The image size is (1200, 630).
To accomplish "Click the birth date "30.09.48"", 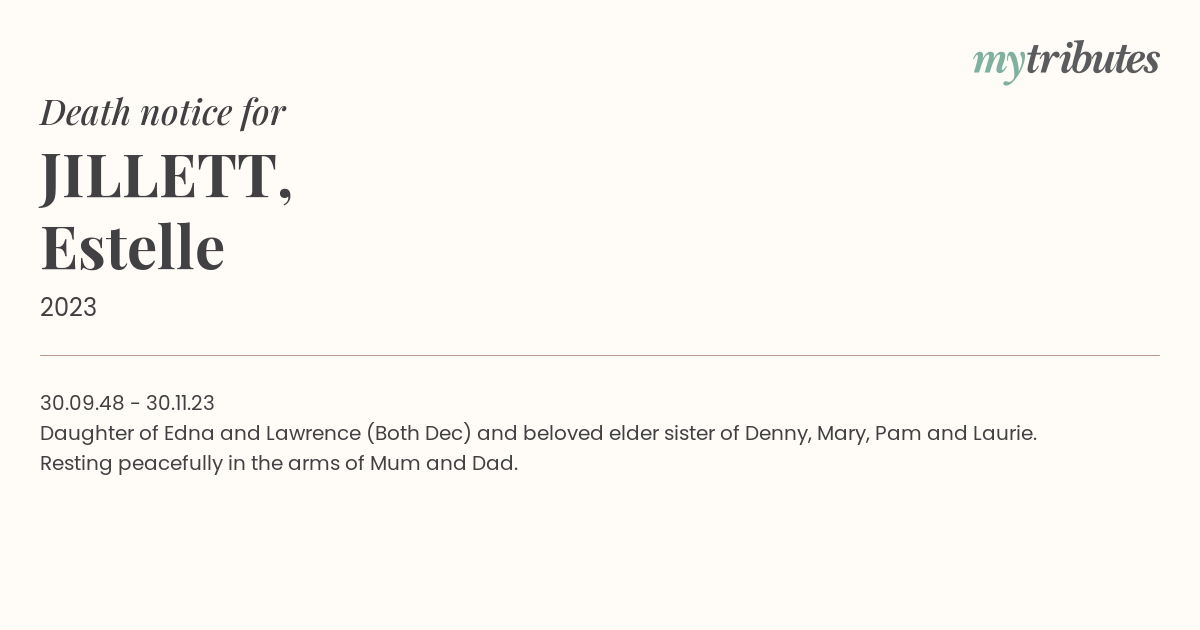I will [x=82, y=403].
